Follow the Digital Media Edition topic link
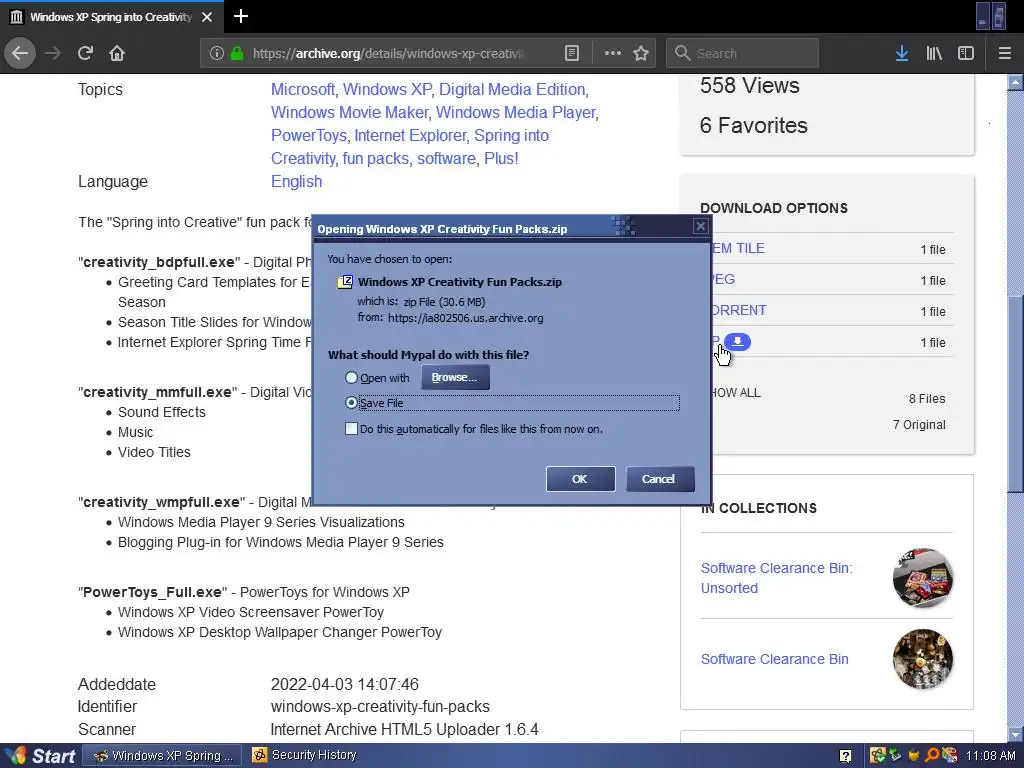This screenshot has width=1024, height=768. [x=512, y=89]
